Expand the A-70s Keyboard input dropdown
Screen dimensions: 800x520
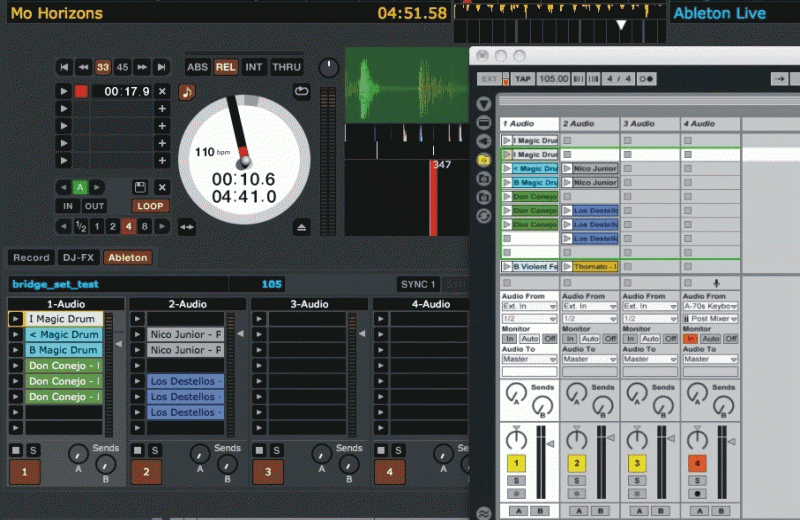[709, 306]
